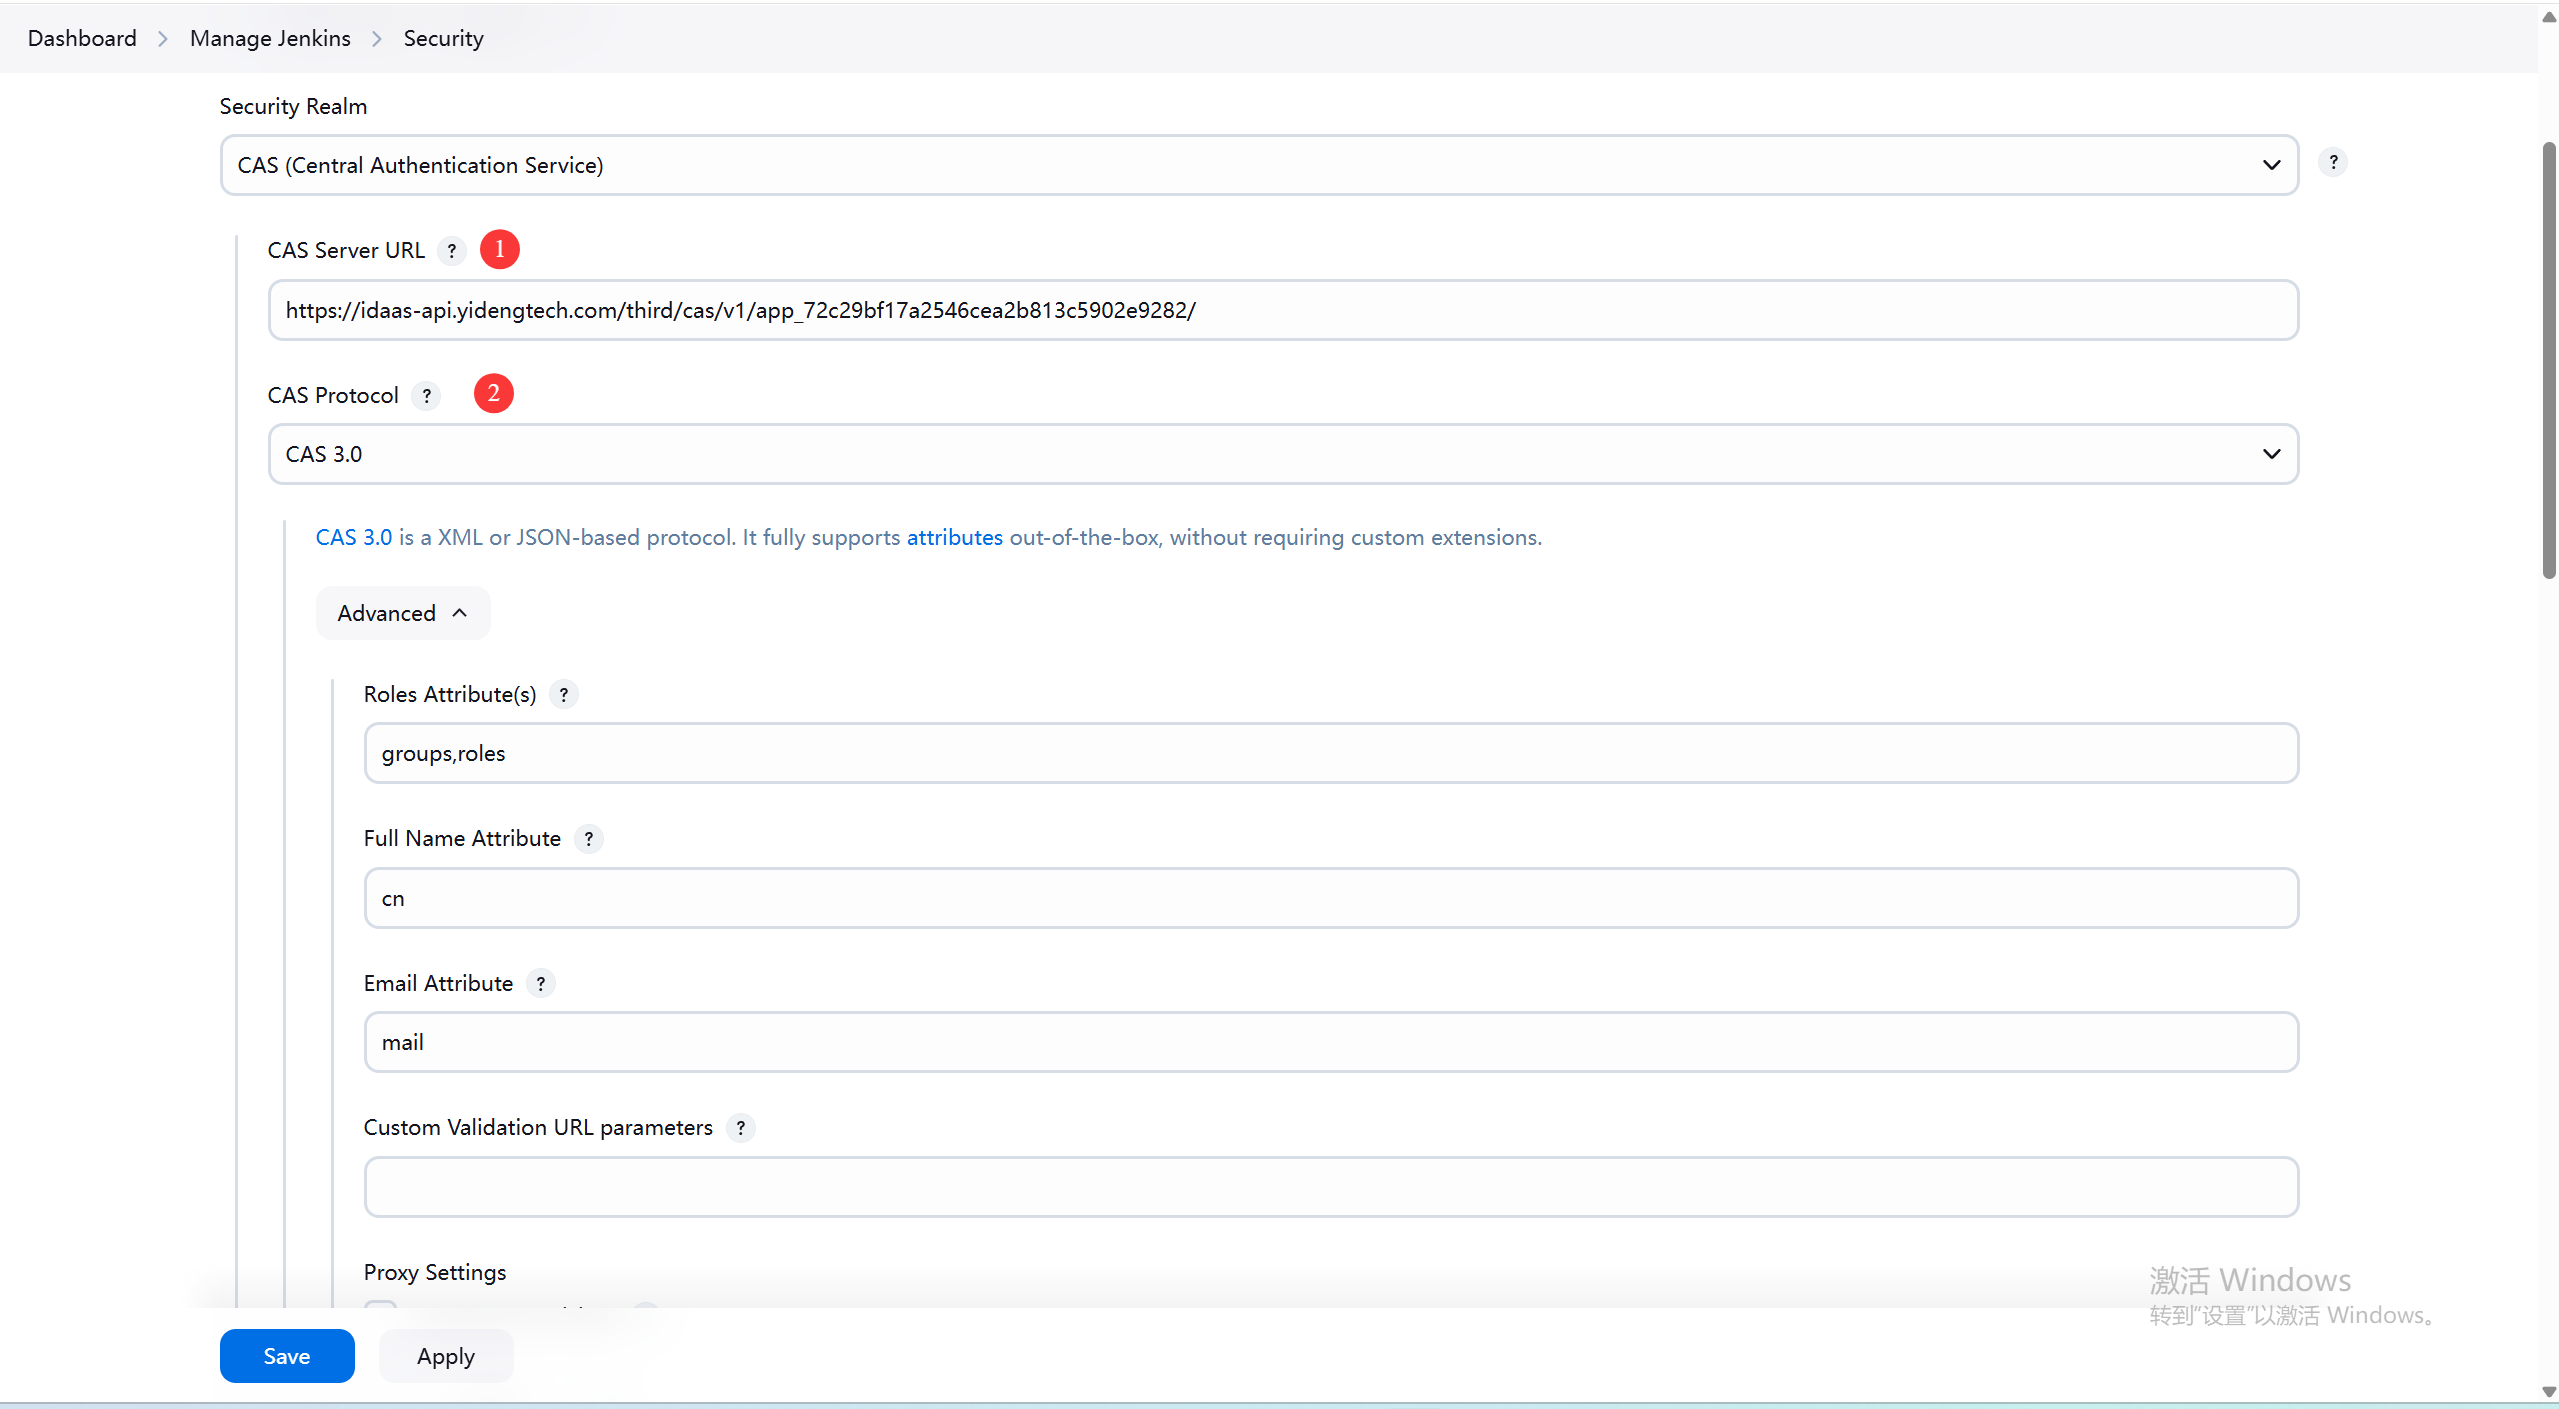Screen dimensions: 2559x1409
Task: Click help icon next to Security Realm dropdown
Action: tap(2332, 162)
